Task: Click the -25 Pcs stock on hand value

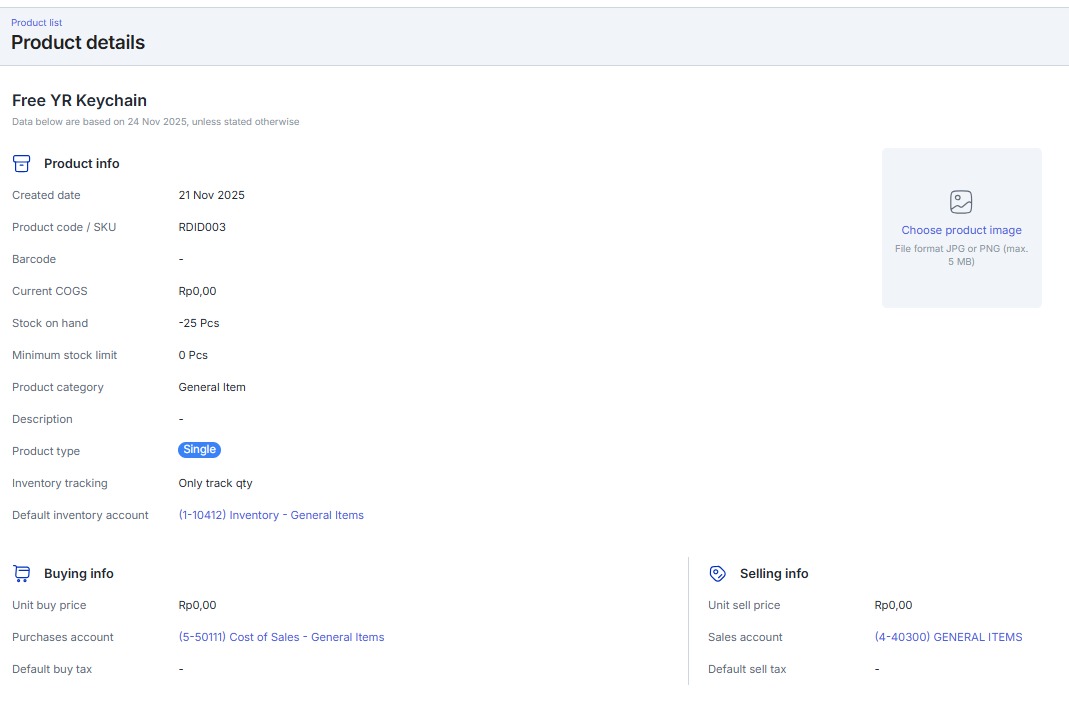Action: click(199, 324)
